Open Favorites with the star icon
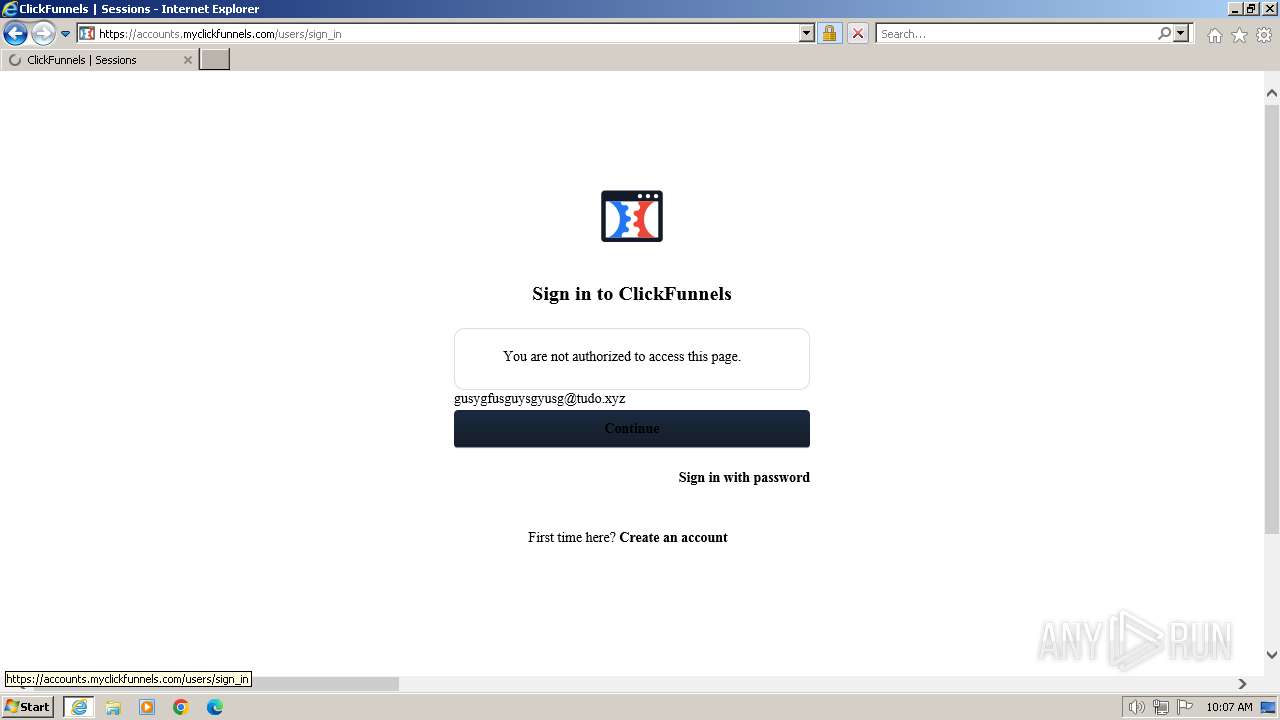 pyautogui.click(x=1239, y=35)
